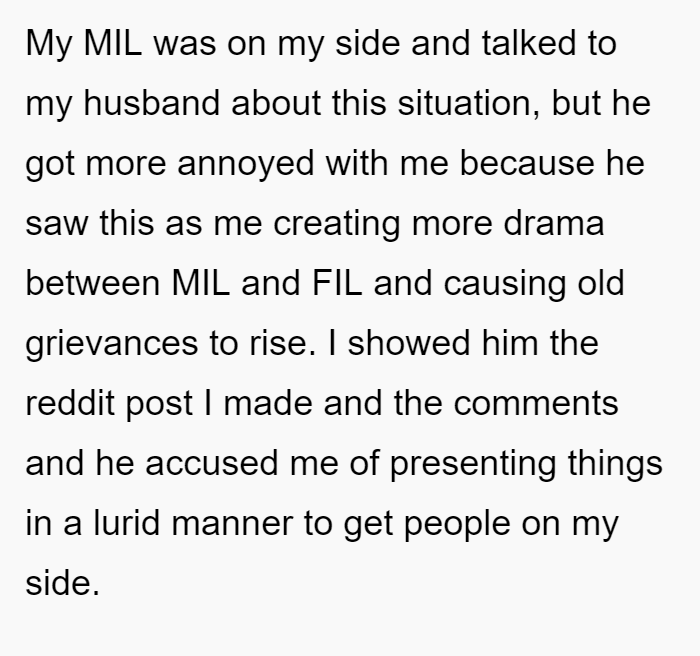
Task: Click the word "showed"
Action: tap(409, 343)
